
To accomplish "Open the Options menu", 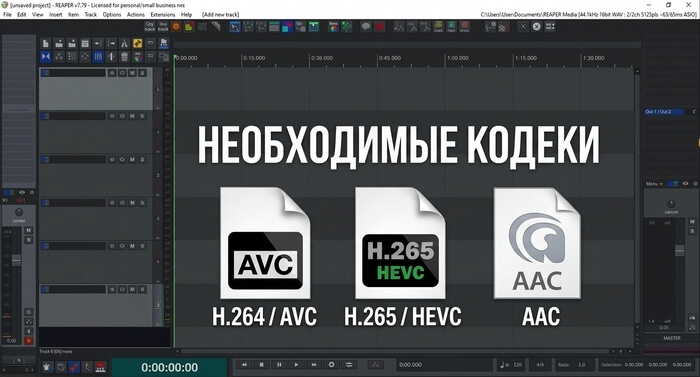I will (112, 14).
